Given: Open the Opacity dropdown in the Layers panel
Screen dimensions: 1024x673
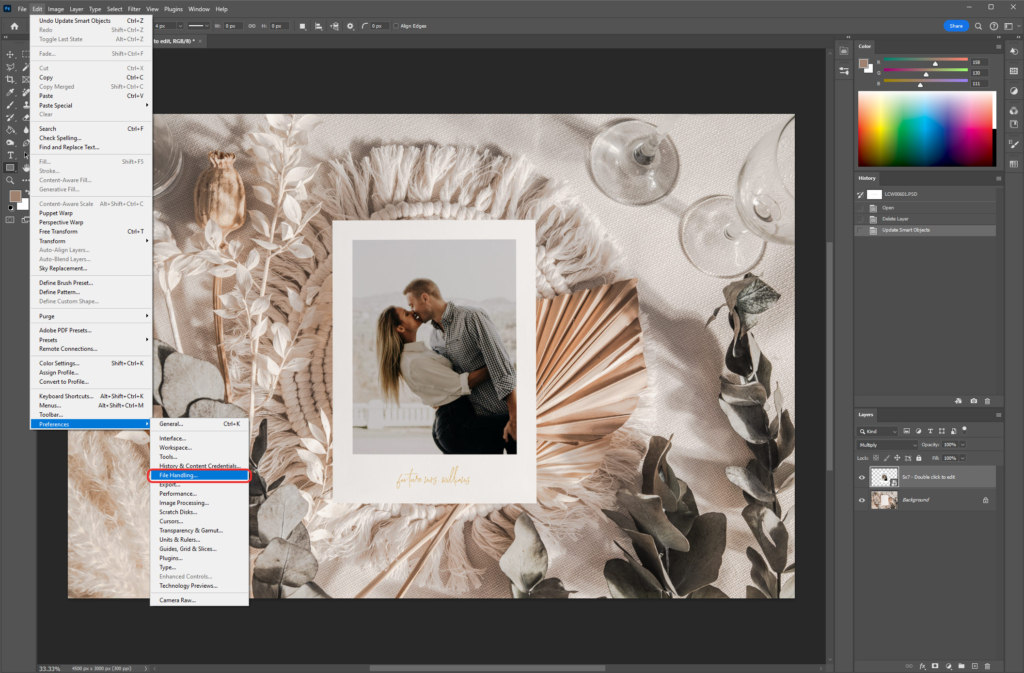Looking at the screenshot, I should 962,445.
